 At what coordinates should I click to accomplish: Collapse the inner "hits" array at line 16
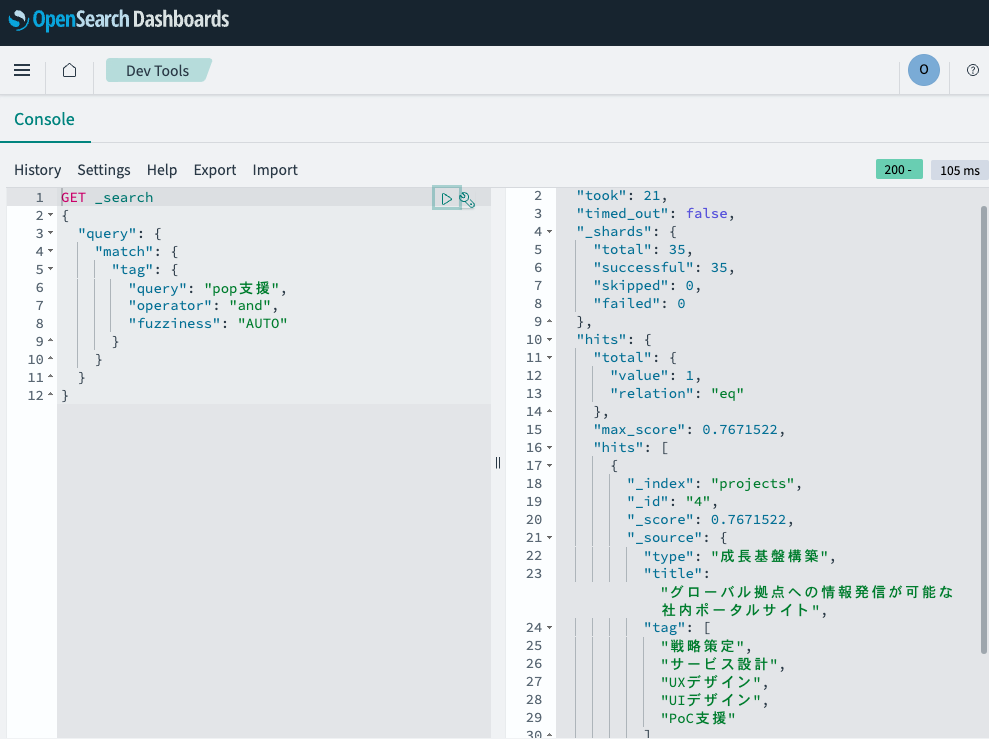pos(549,448)
